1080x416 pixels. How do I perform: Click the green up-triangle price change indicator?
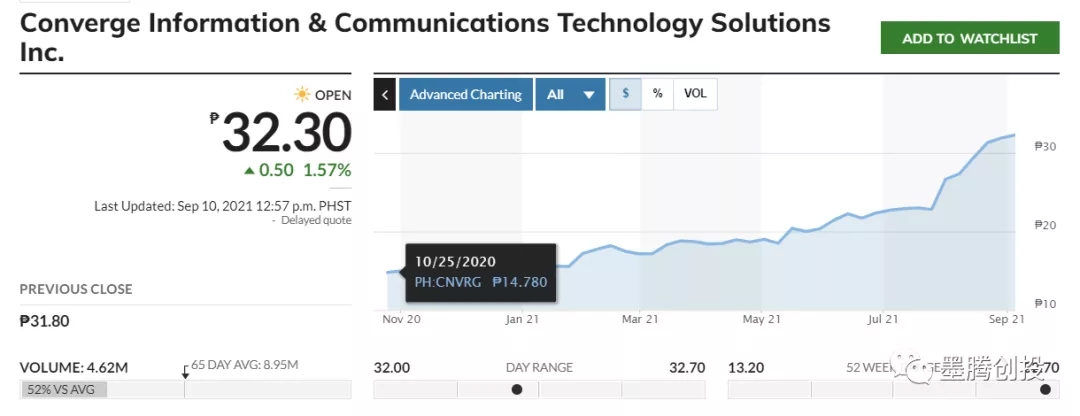[x=250, y=170]
